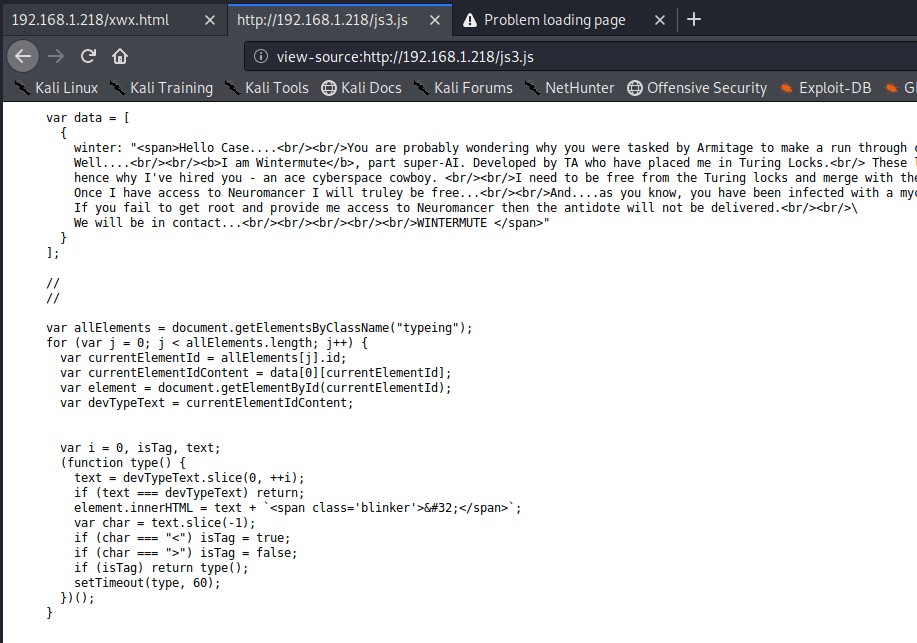Close the xwx.html tab
Viewport: 917px width, 643px height.
(x=207, y=20)
